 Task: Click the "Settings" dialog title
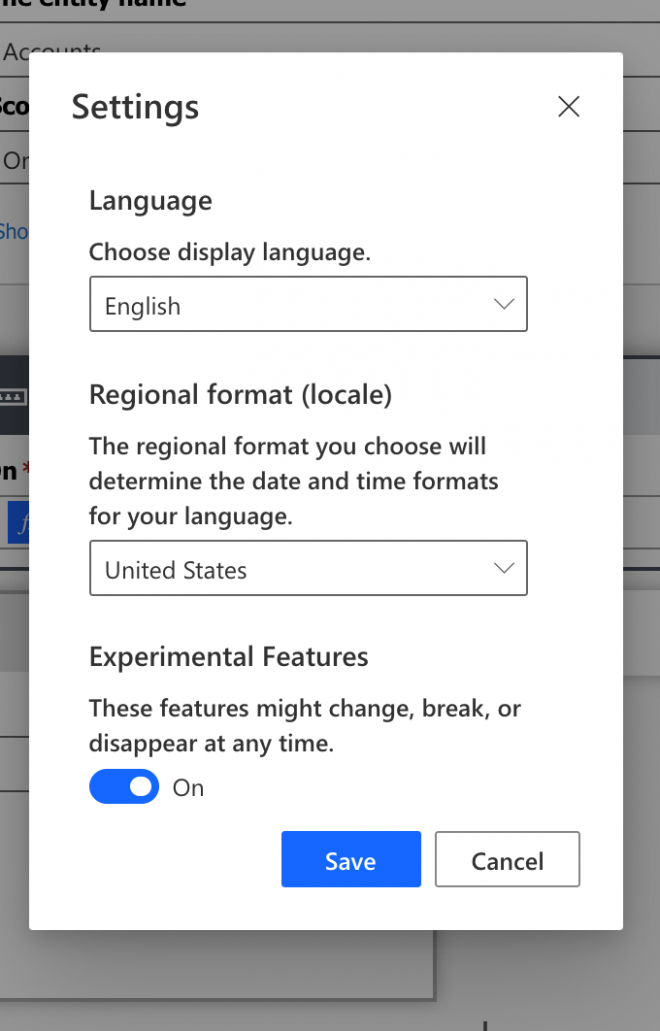[x=135, y=107]
